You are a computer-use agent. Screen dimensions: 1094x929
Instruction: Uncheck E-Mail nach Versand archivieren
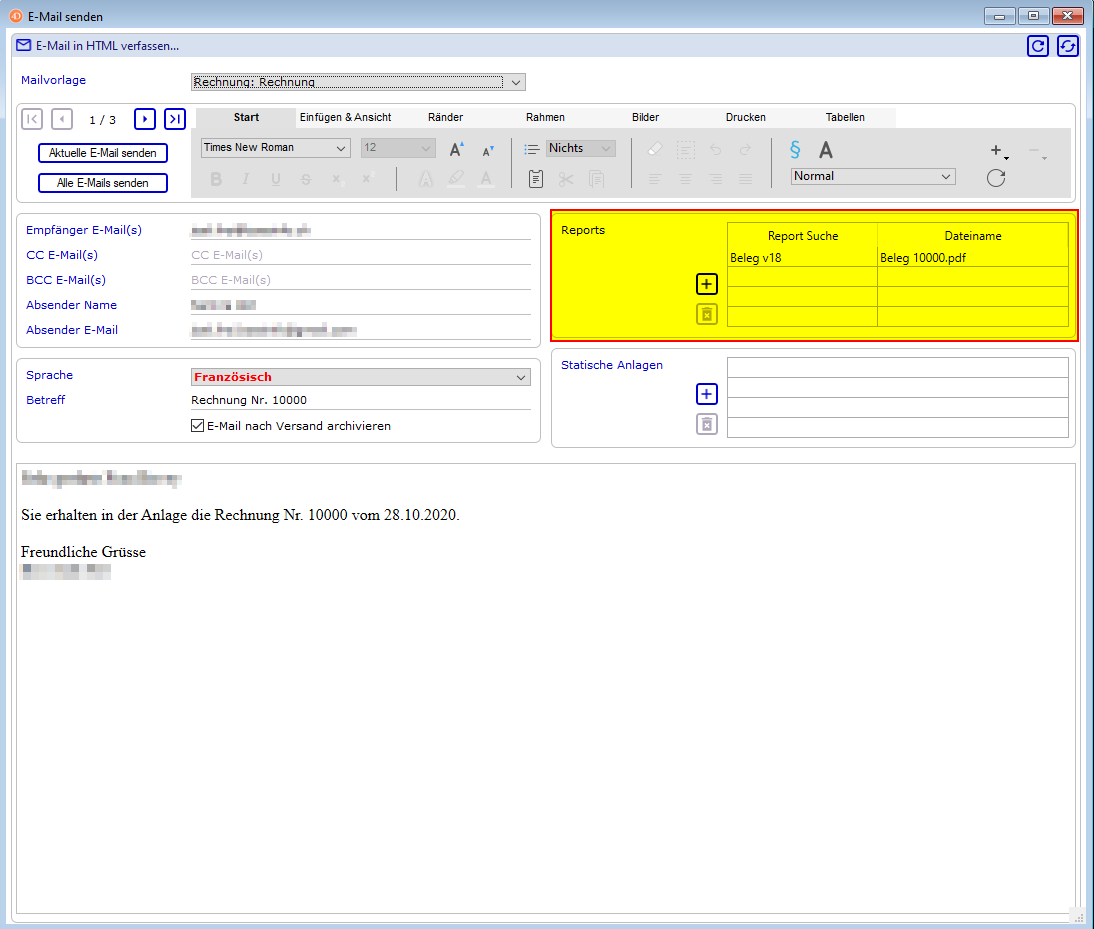(197, 426)
